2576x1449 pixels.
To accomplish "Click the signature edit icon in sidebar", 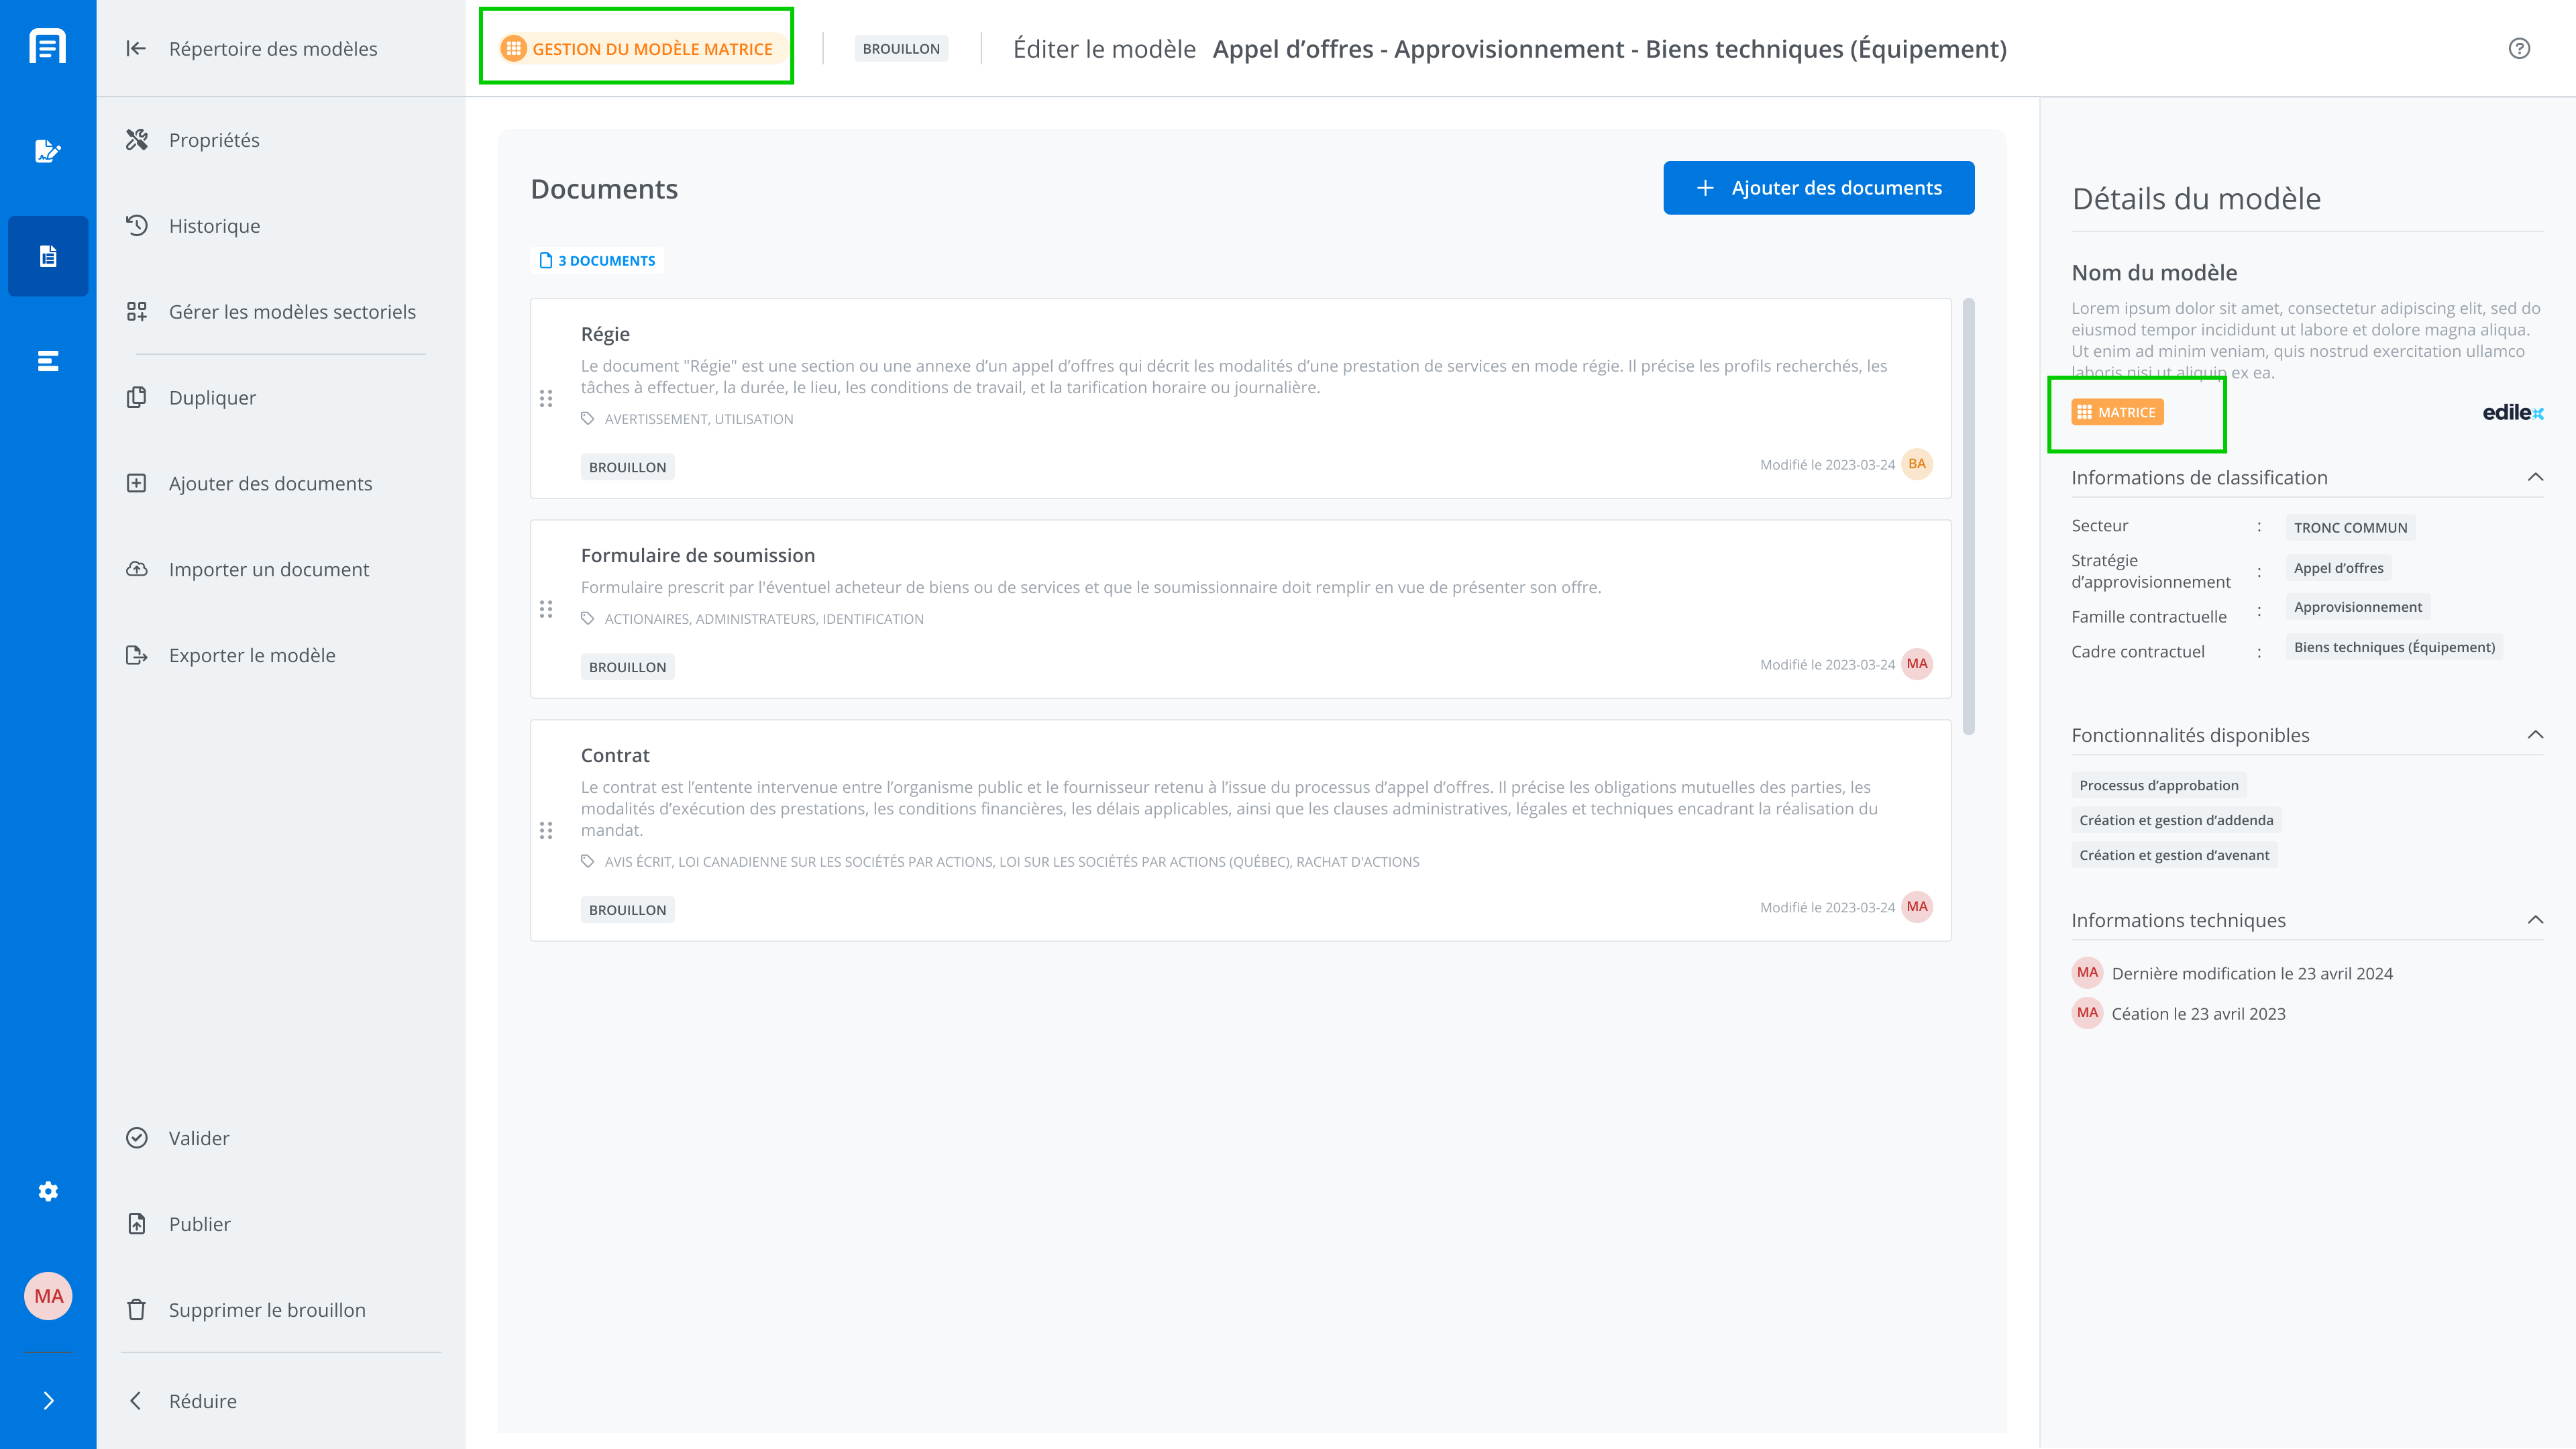I will point(48,151).
